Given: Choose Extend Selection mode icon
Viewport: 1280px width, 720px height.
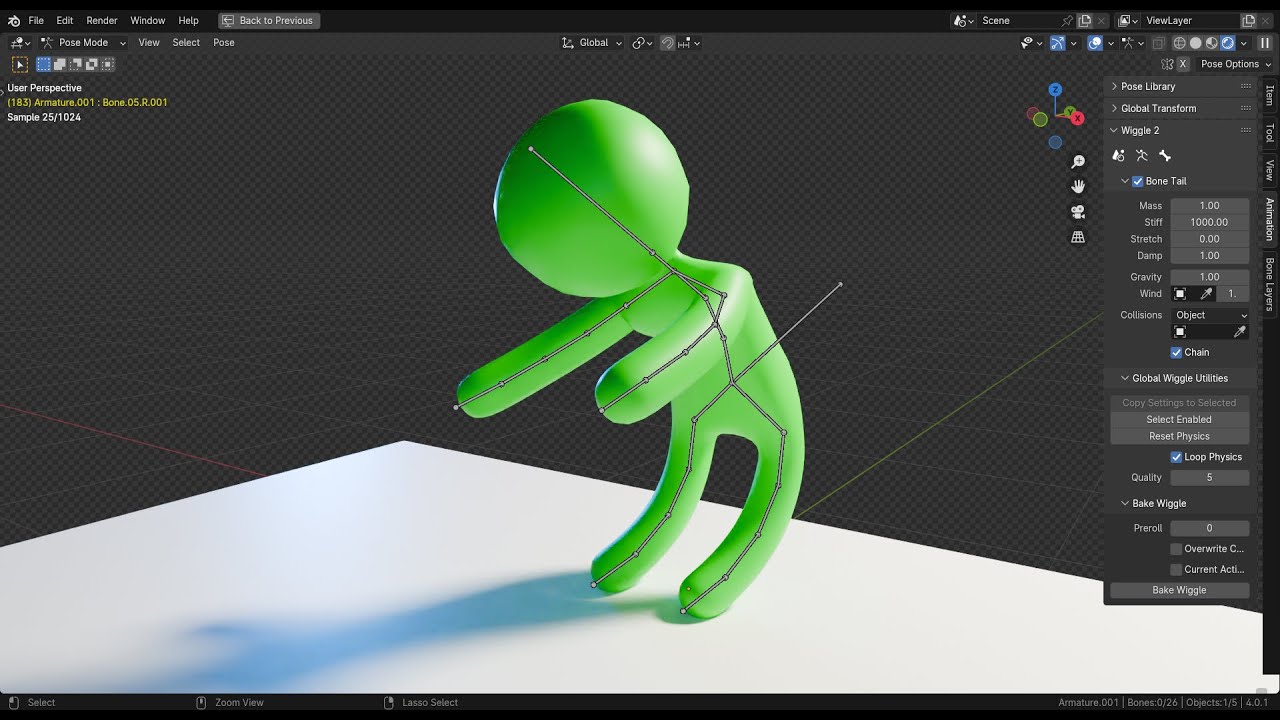Looking at the screenshot, I should [x=60, y=64].
